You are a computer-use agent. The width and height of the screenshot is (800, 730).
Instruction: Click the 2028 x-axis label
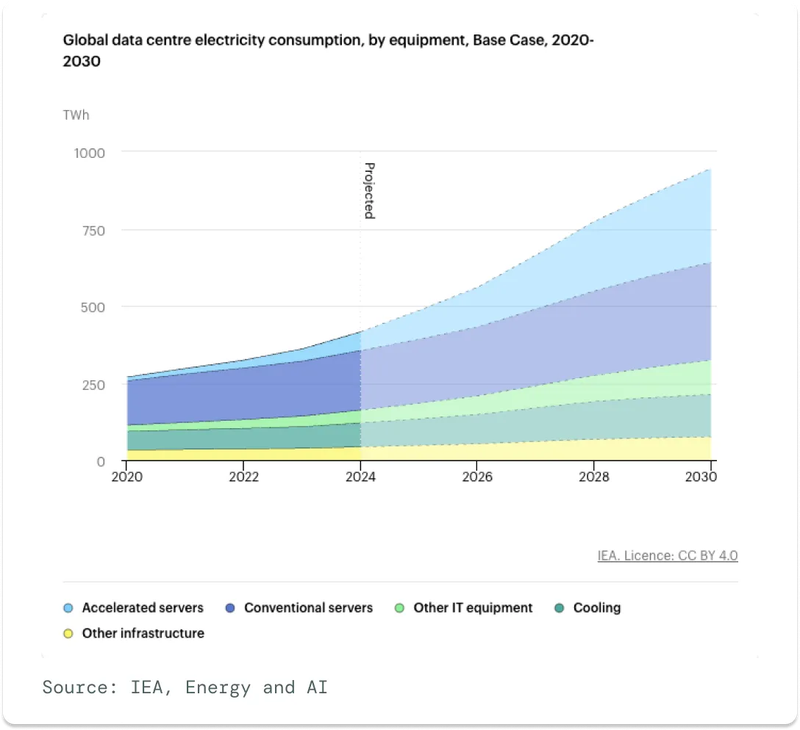(594, 476)
